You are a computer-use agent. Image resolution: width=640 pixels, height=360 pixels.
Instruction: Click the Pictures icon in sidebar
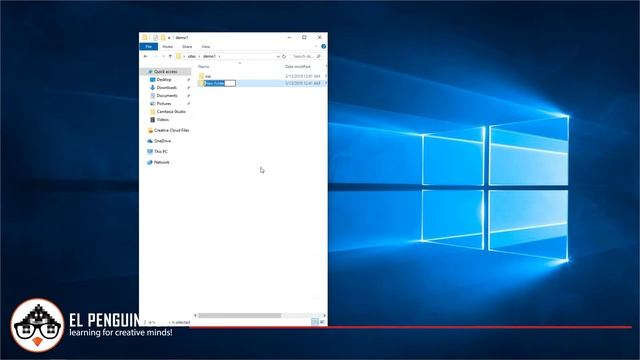pyautogui.click(x=152, y=104)
